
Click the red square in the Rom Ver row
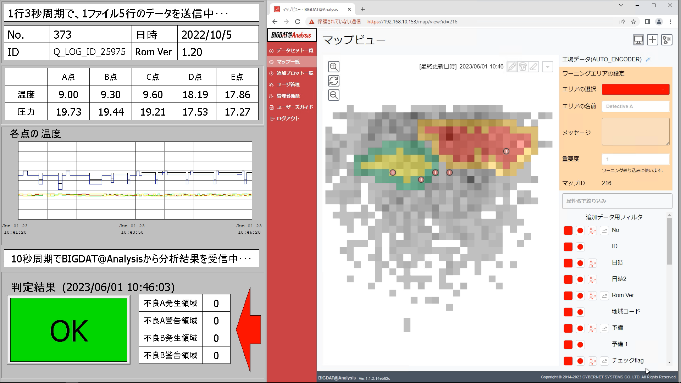(568, 296)
